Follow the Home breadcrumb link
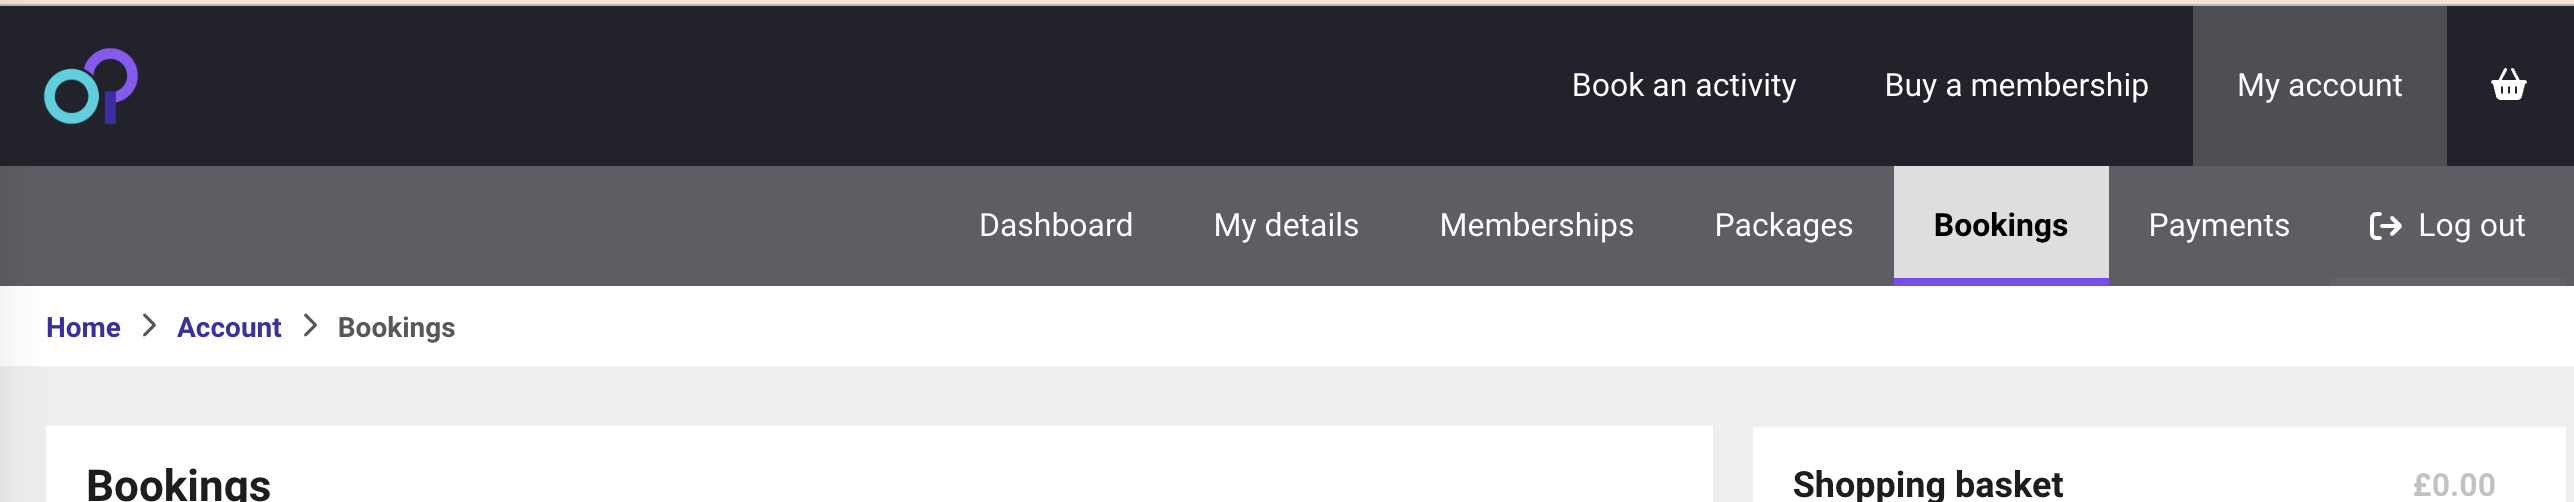Viewport: 2574px width, 502px height. [x=83, y=327]
